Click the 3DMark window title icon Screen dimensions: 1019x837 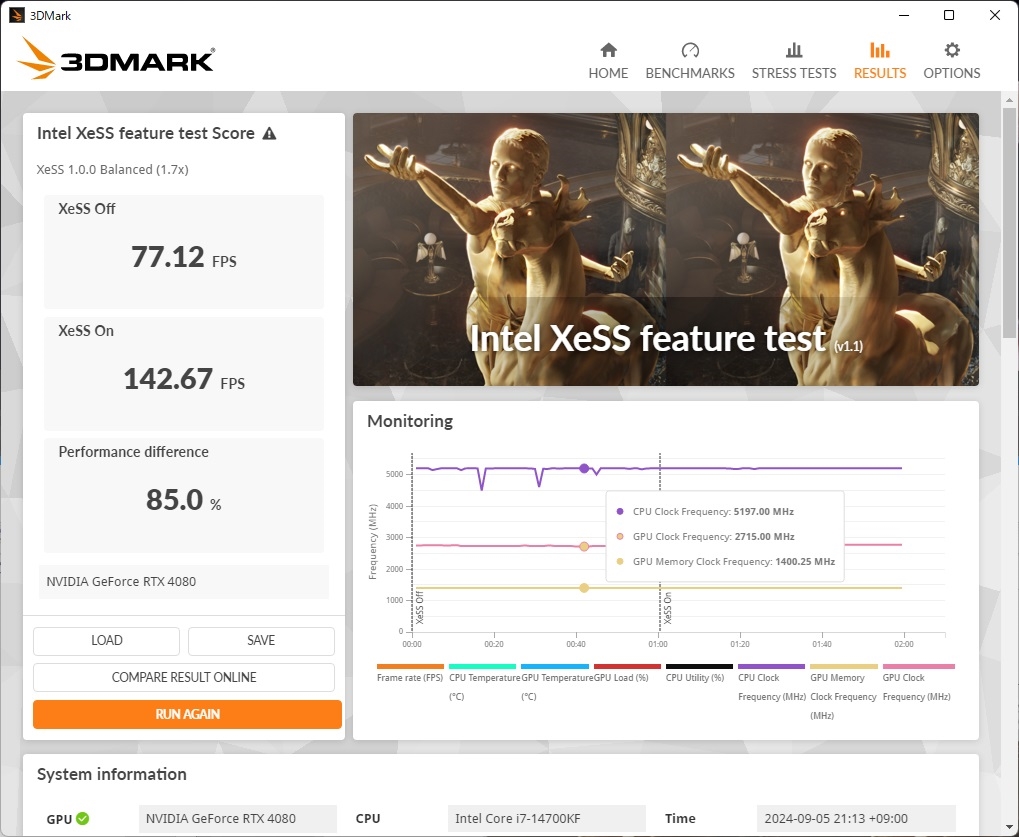click(16, 15)
